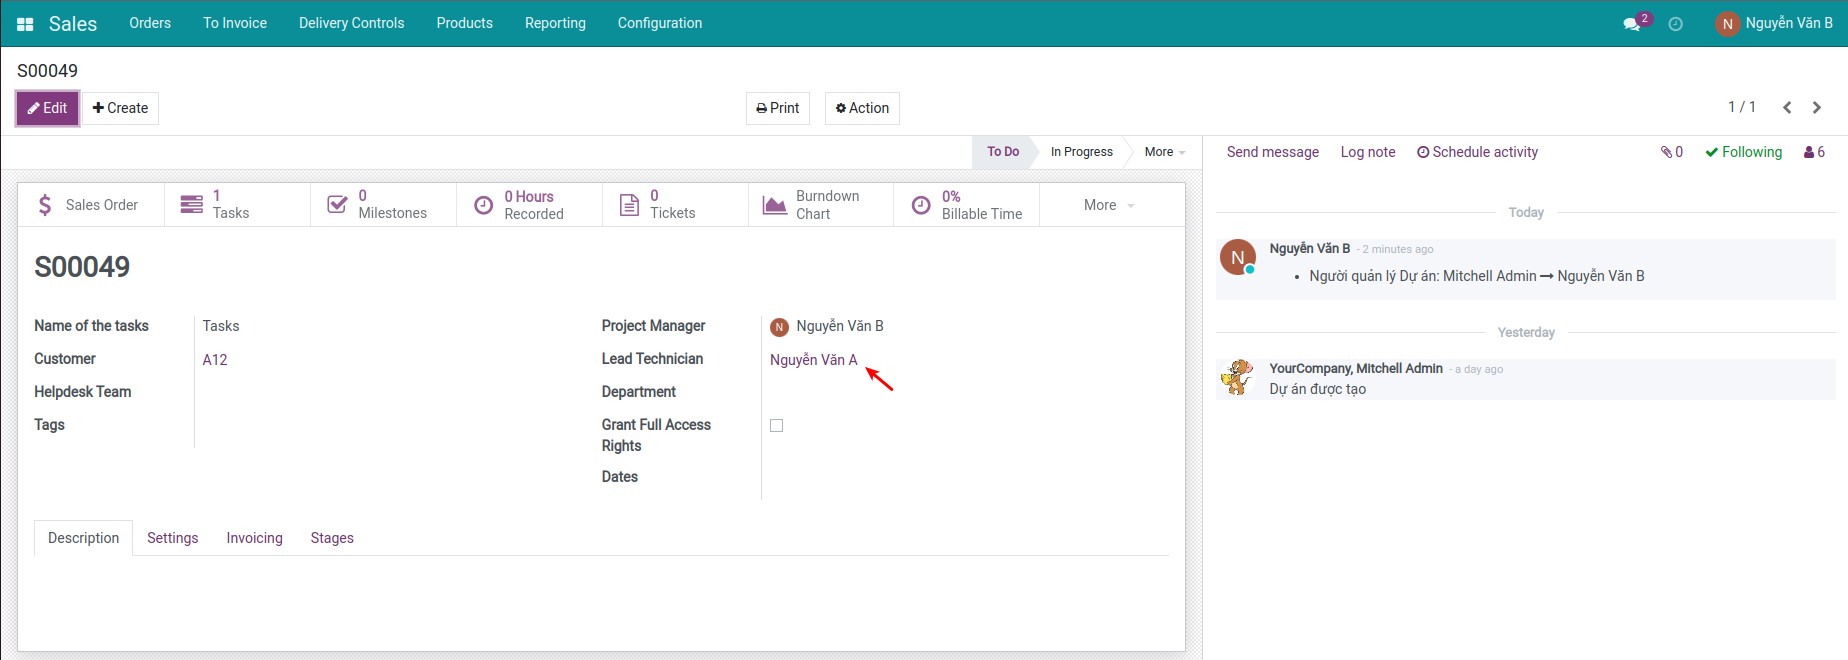Viewport: 1848px width, 660px height.
Task: Open the attachments paperclip counter
Action: [x=1672, y=152]
